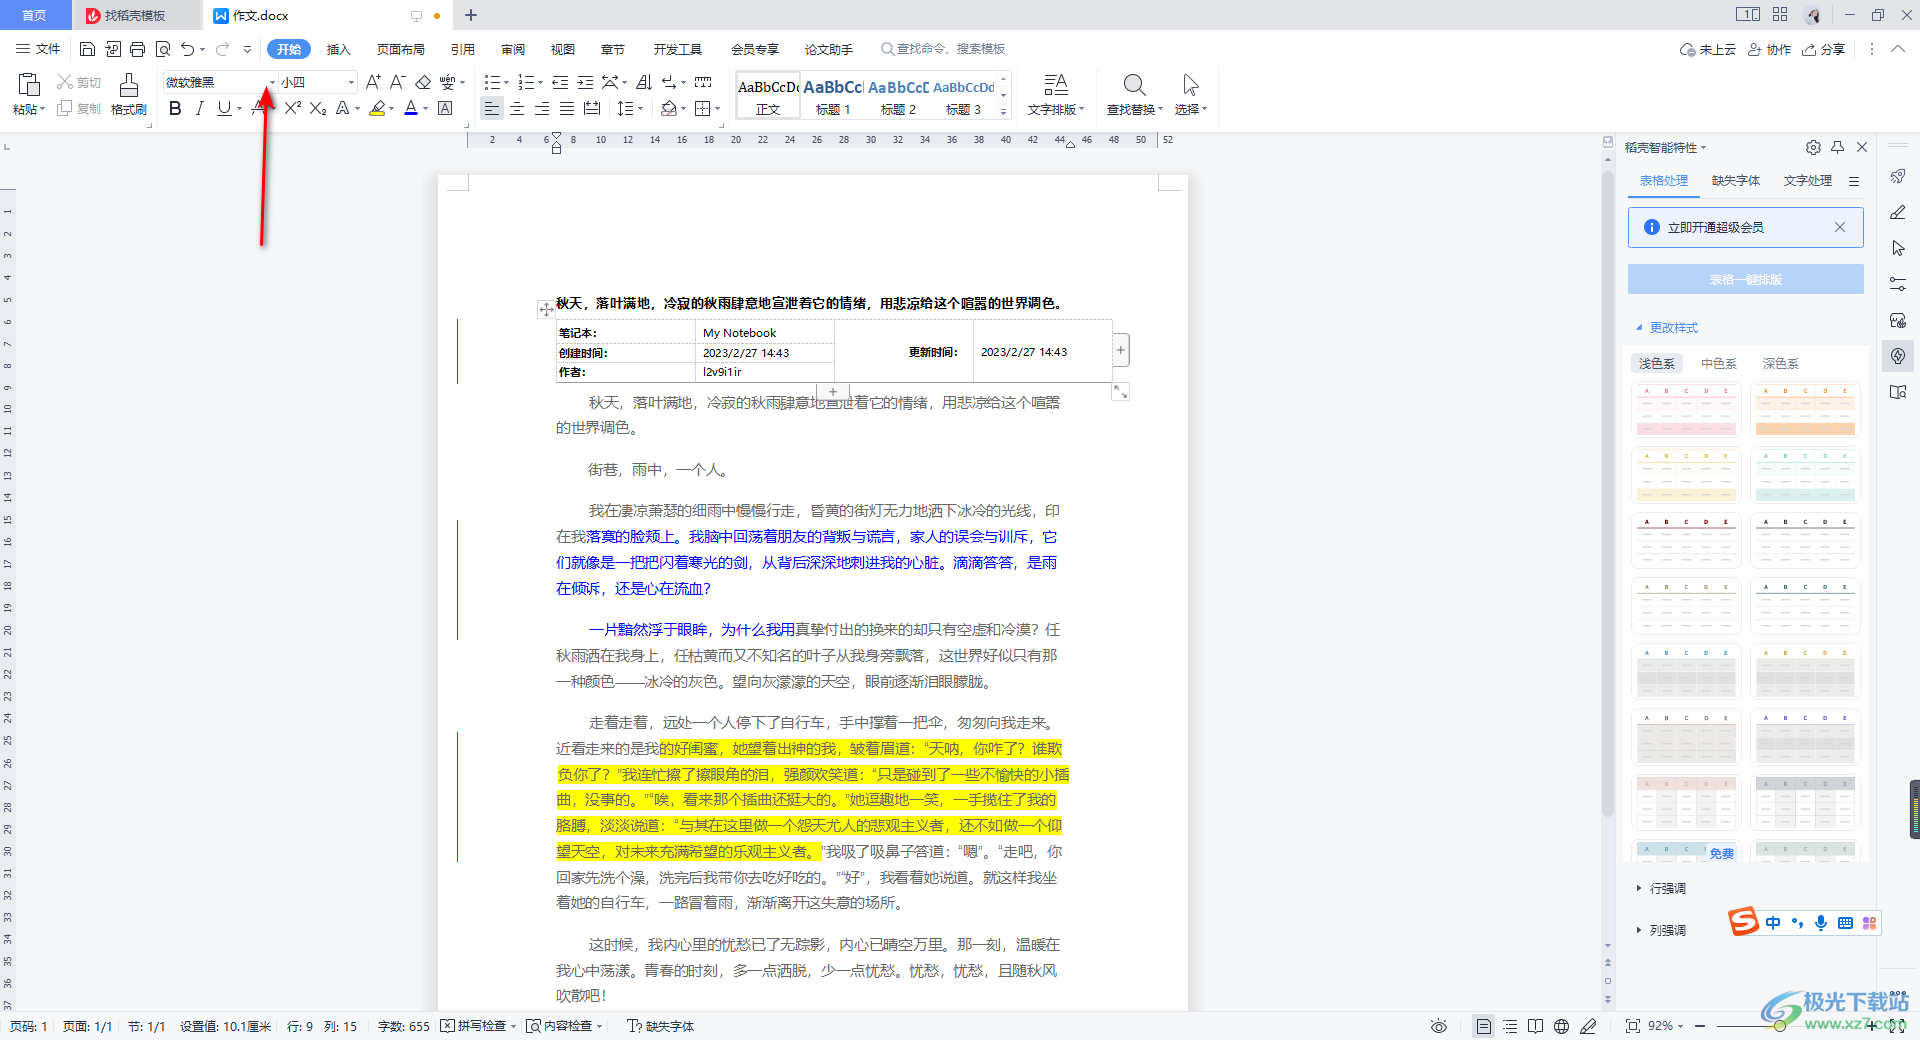This screenshot has height=1040, width=1920.
Task: Increase font size with A+ icon
Action: tap(372, 82)
